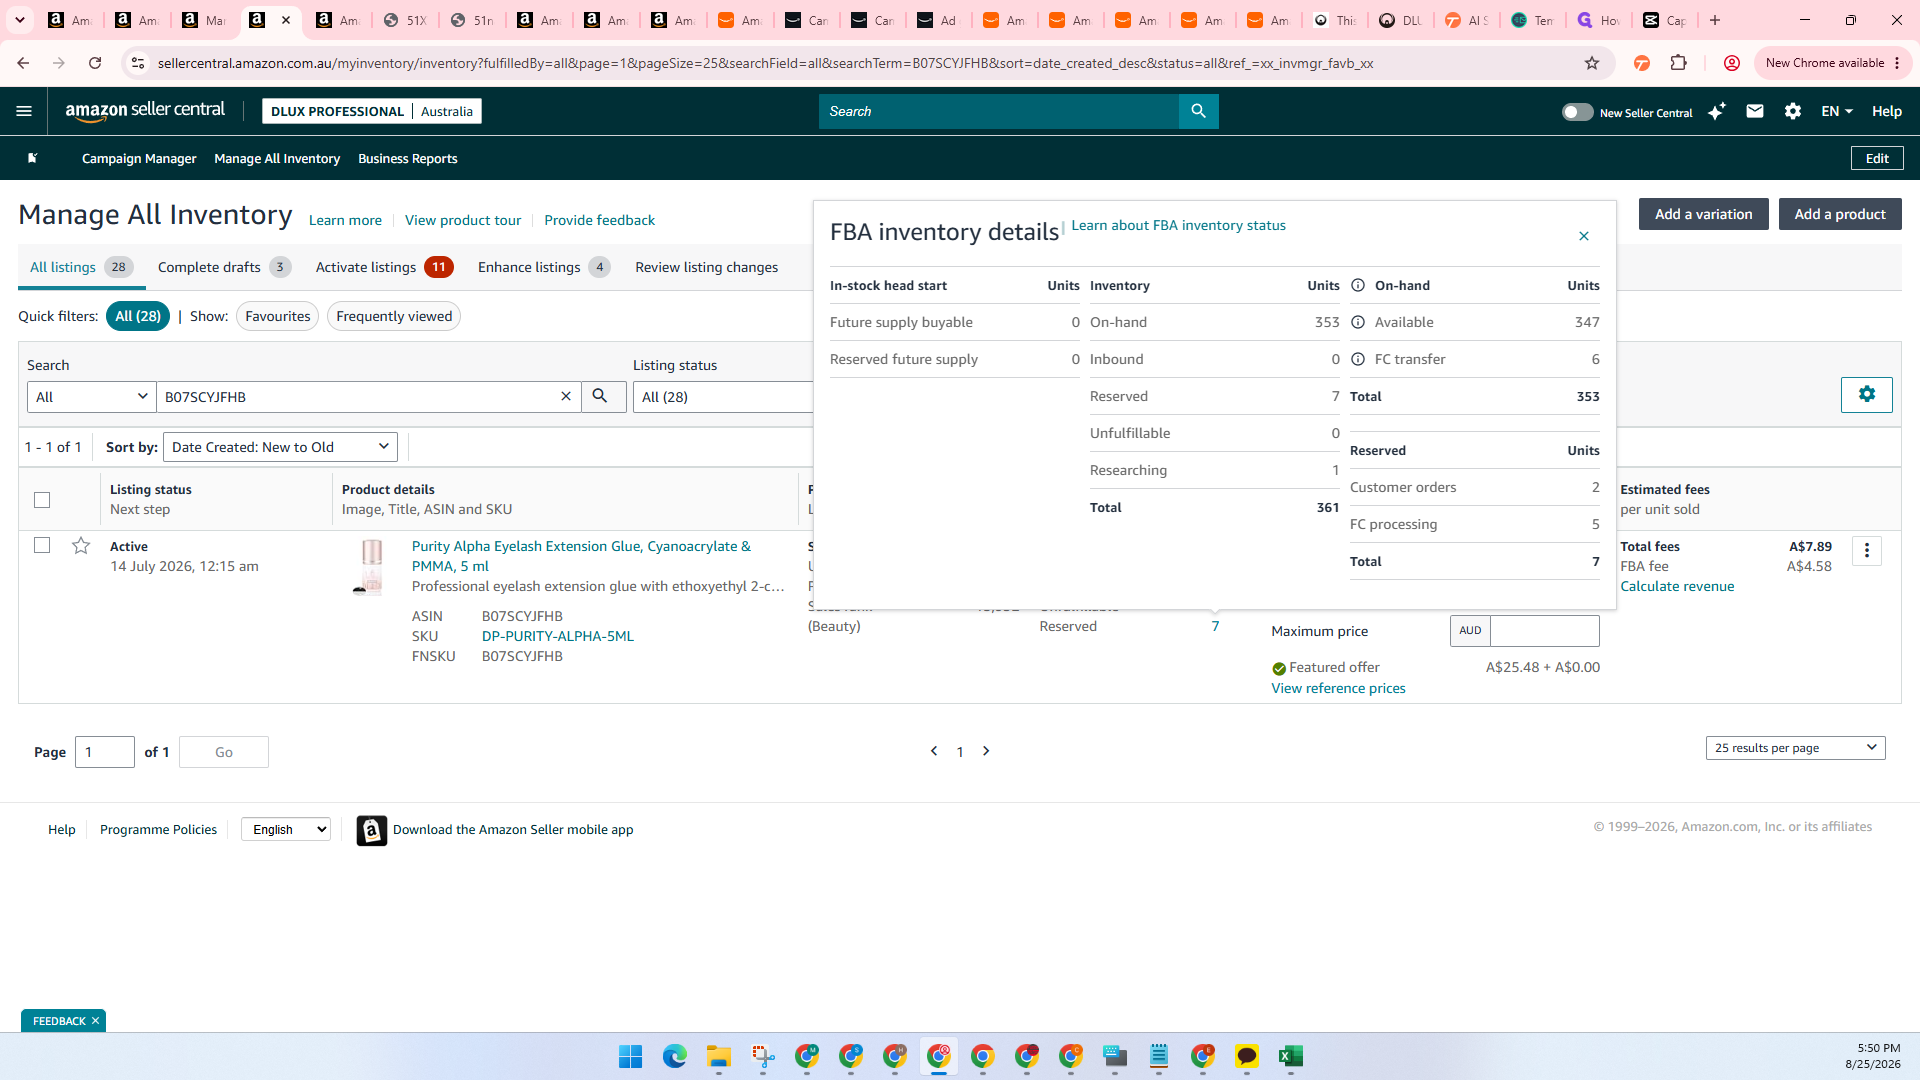Click info icon beside Available row
1920x1080 pixels.
(x=1358, y=322)
